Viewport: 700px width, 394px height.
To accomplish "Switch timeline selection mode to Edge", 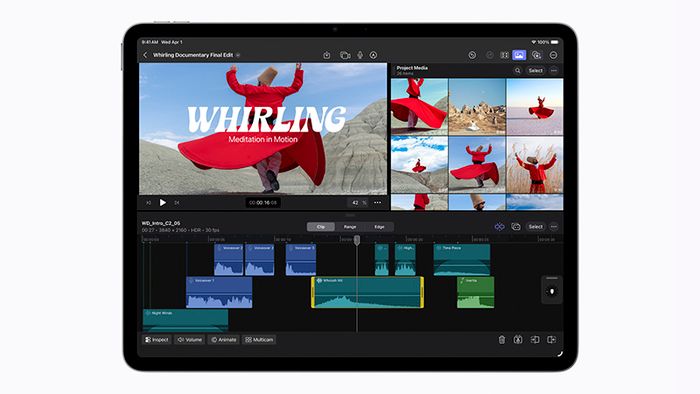I will 379,227.
